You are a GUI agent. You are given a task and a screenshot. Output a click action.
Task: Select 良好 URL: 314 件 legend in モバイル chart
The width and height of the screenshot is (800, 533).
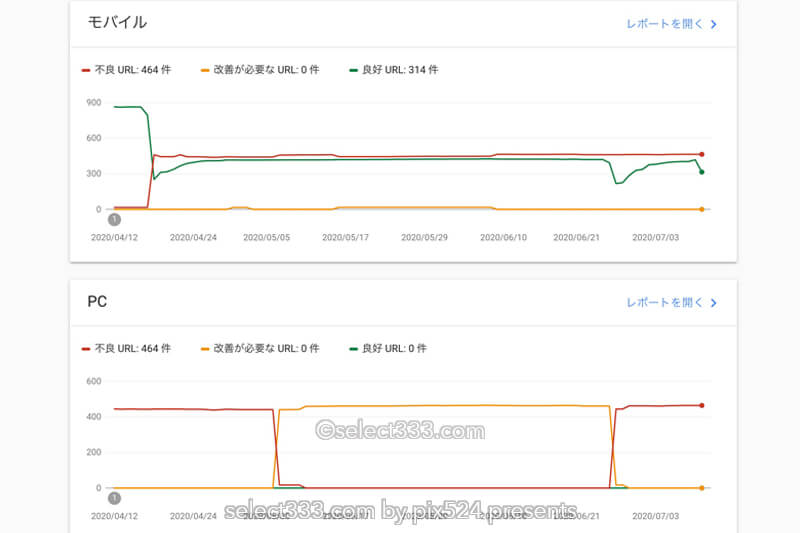(x=393, y=69)
